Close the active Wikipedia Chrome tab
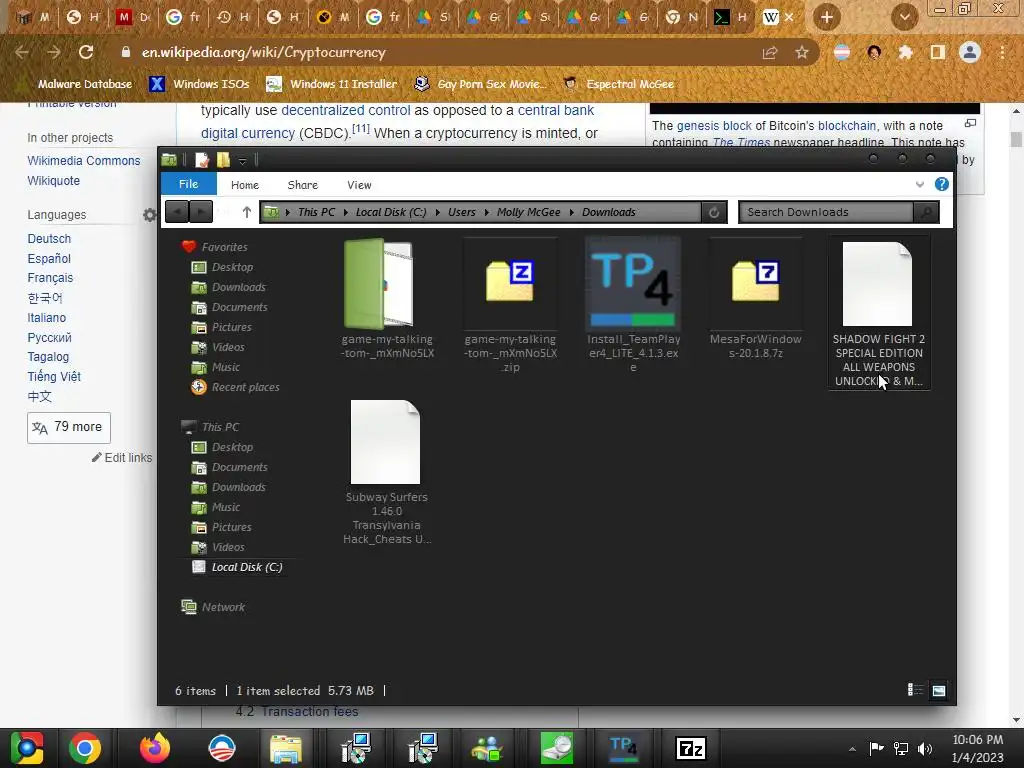The height and width of the screenshot is (768, 1024). (x=789, y=18)
